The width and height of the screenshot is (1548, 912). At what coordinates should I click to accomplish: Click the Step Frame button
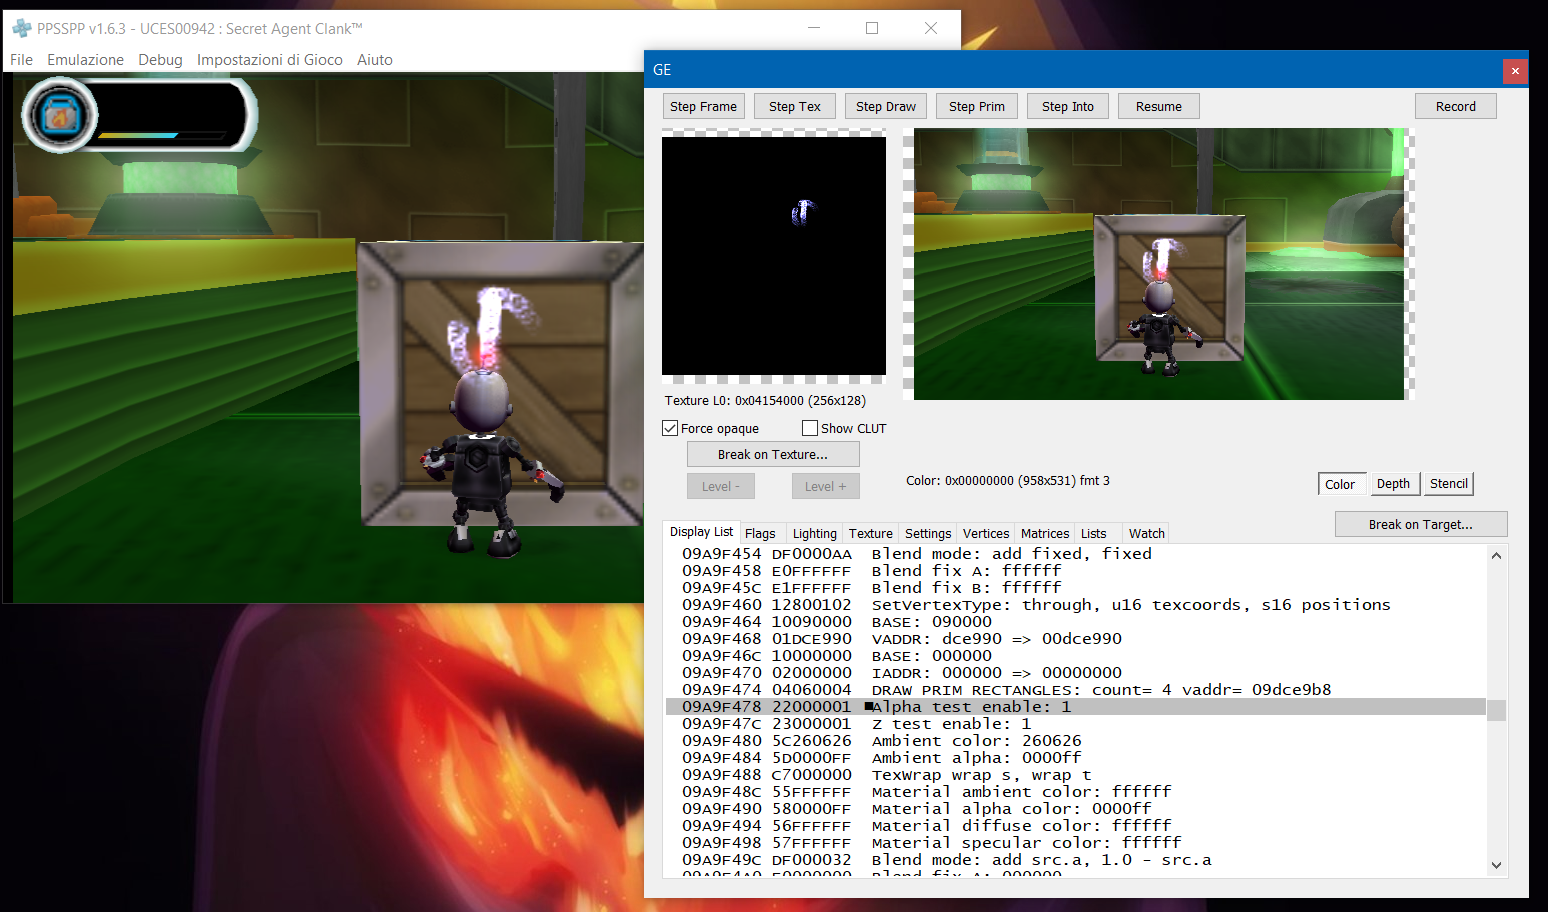click(x=703, y=105)
